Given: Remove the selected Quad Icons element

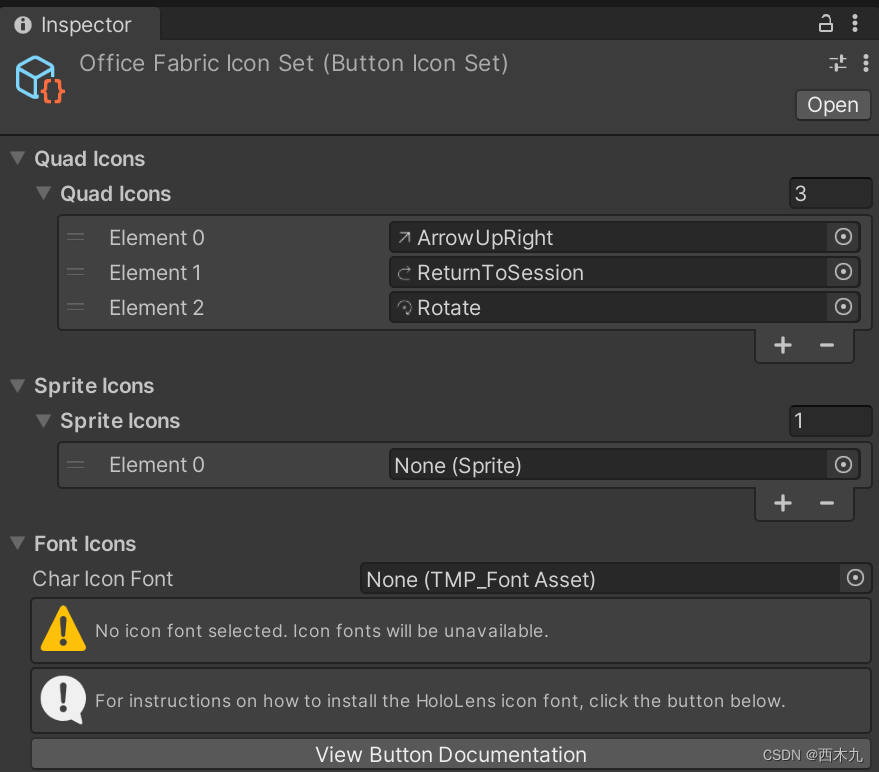Looking at the screenshot, I should click(827, 345).
